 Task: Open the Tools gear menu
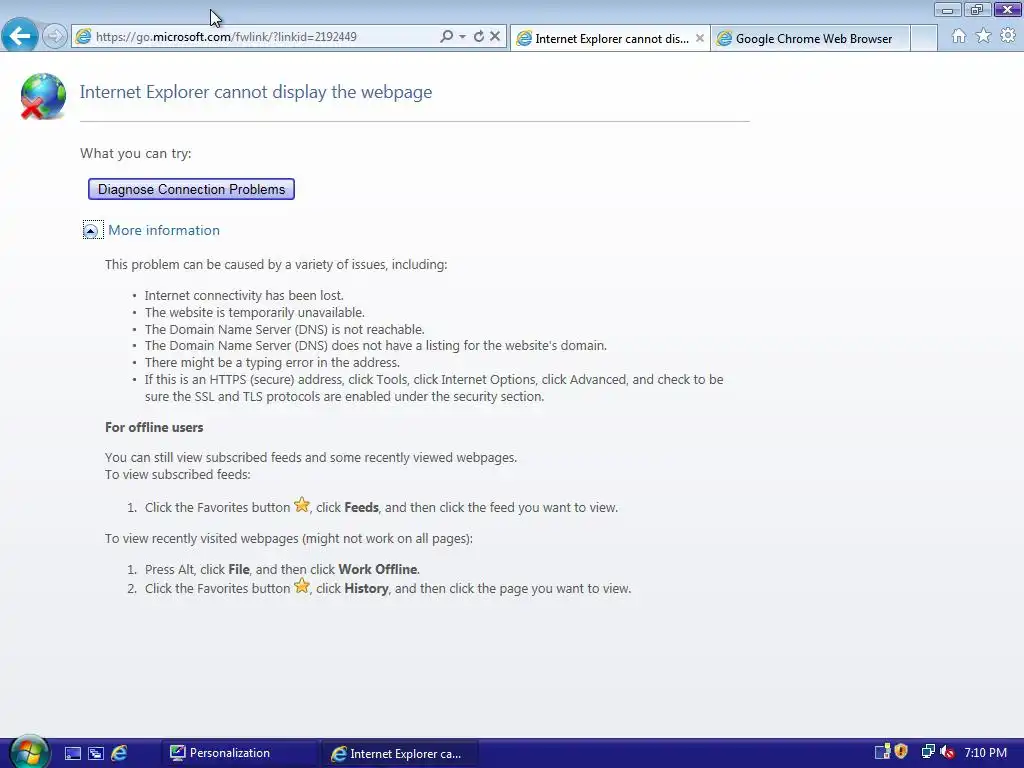pyautogui.click(x=1008, y=36)
